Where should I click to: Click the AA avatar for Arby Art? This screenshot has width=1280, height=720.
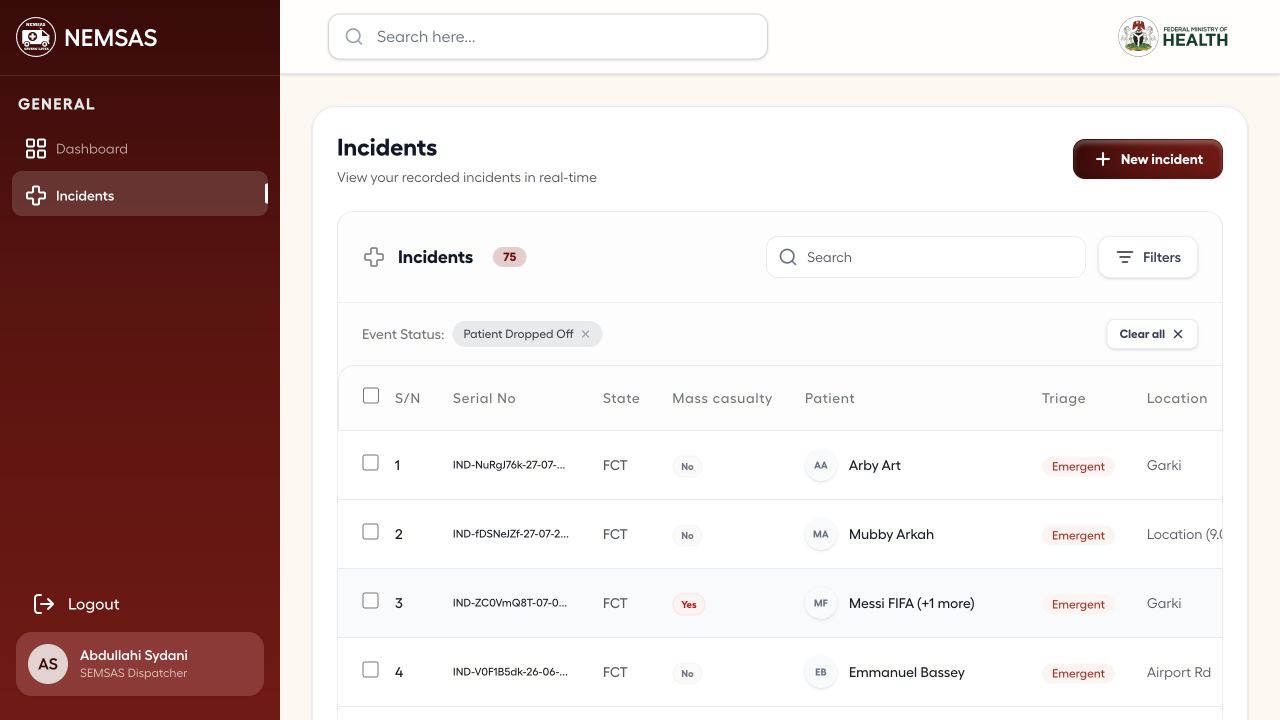tap(821, 465)
